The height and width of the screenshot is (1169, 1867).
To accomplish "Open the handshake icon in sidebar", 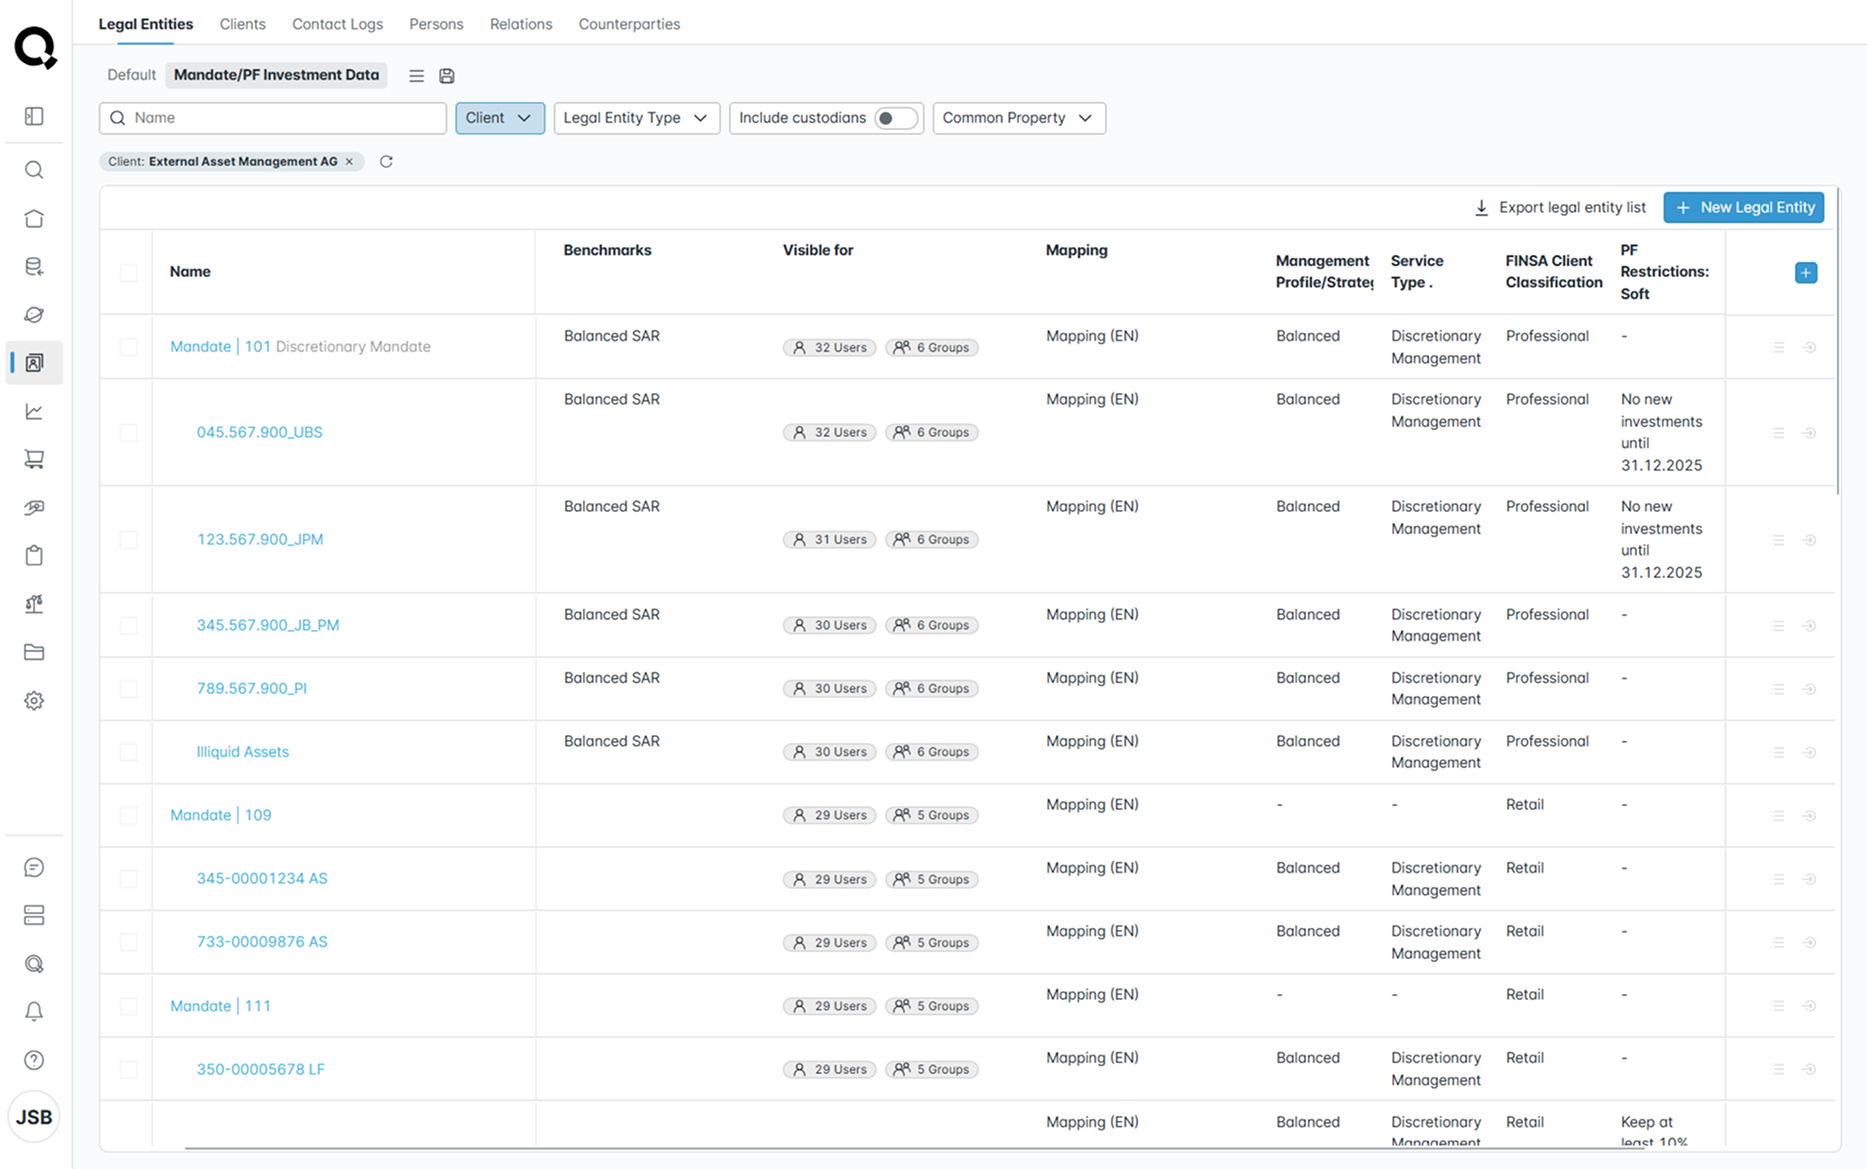I will [x=34, y=508].
